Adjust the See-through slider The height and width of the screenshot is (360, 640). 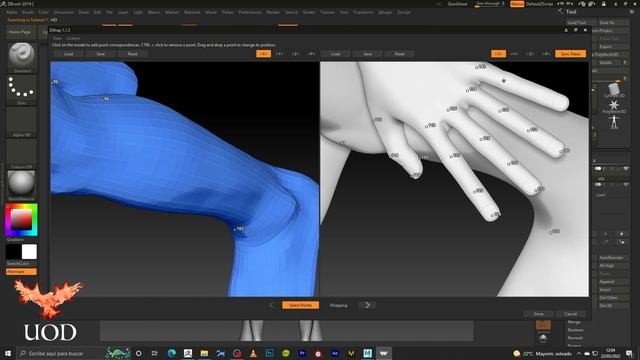point(490,4)
